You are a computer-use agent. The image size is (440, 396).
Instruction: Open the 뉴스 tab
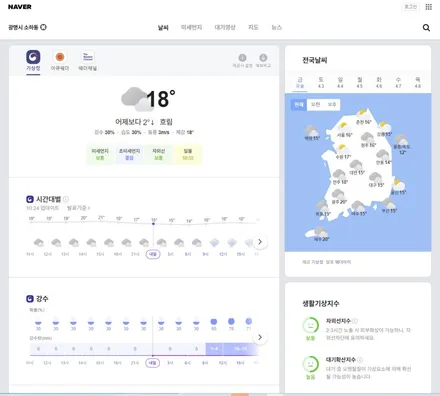pos(276,27)
